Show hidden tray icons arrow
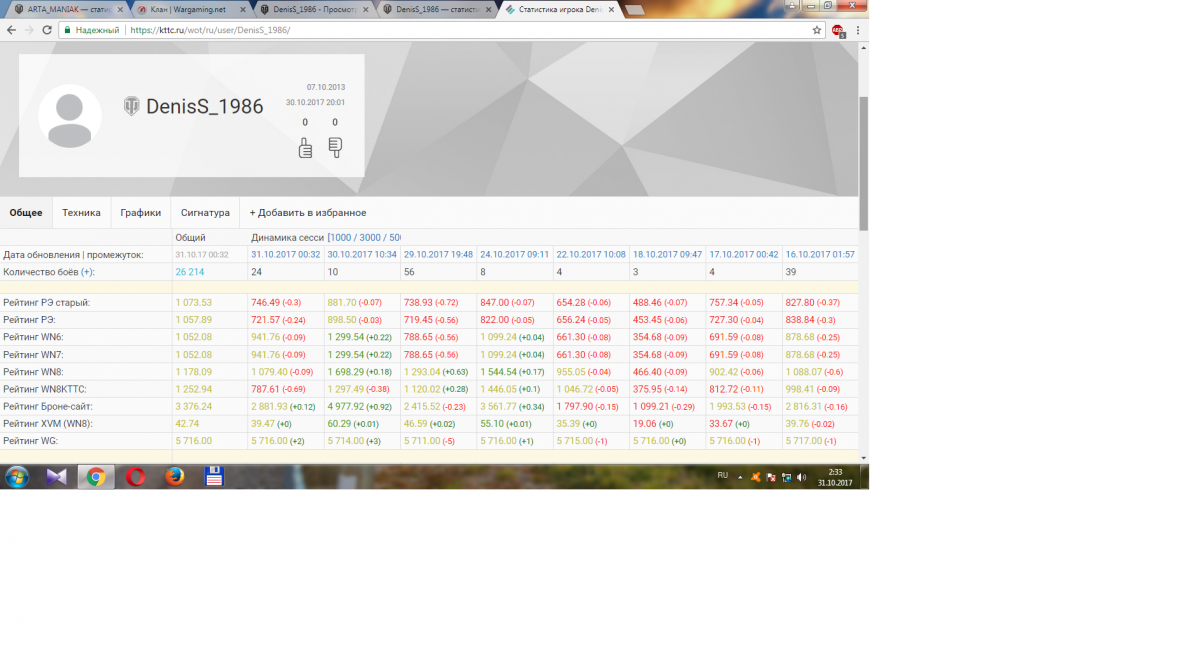This screenshot has width=1200, height=655. tap(740, 477)
